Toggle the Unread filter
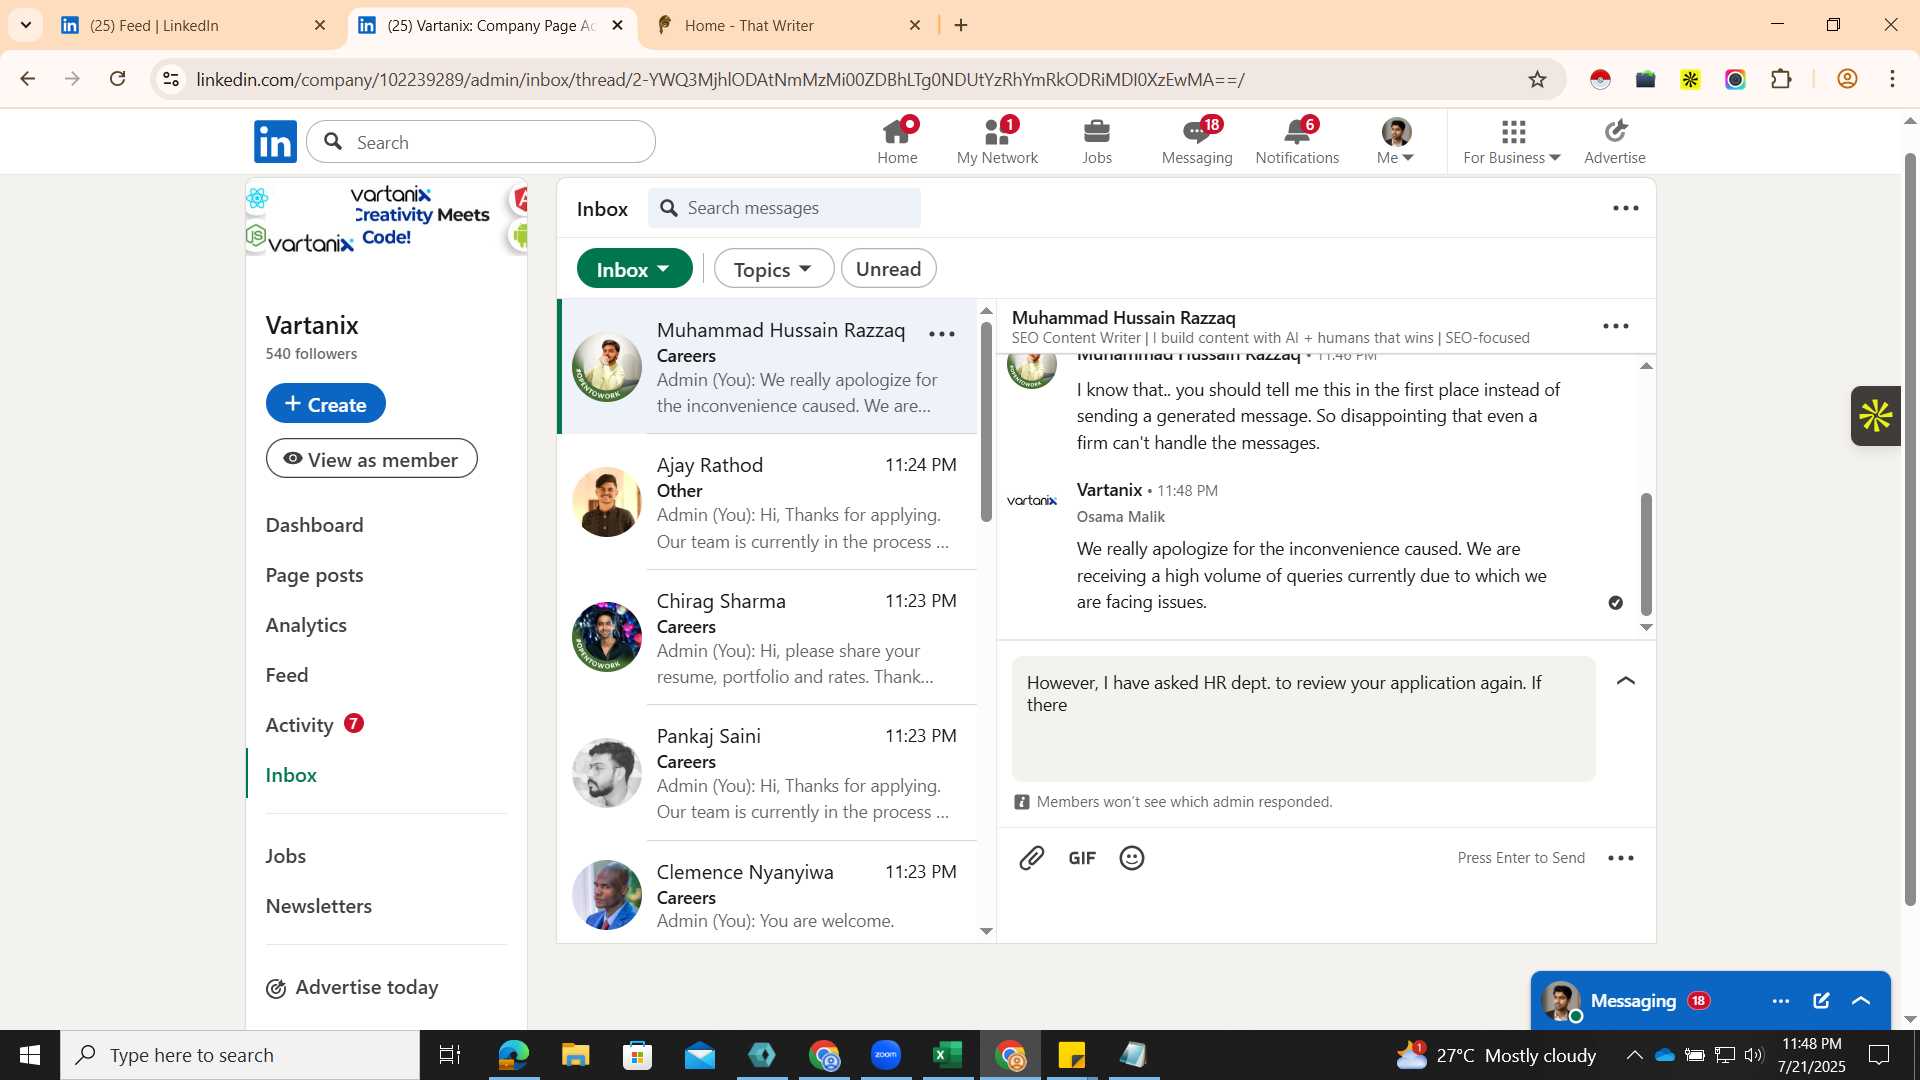Screen dimensions: 1920x1080 tap(888, 269)
